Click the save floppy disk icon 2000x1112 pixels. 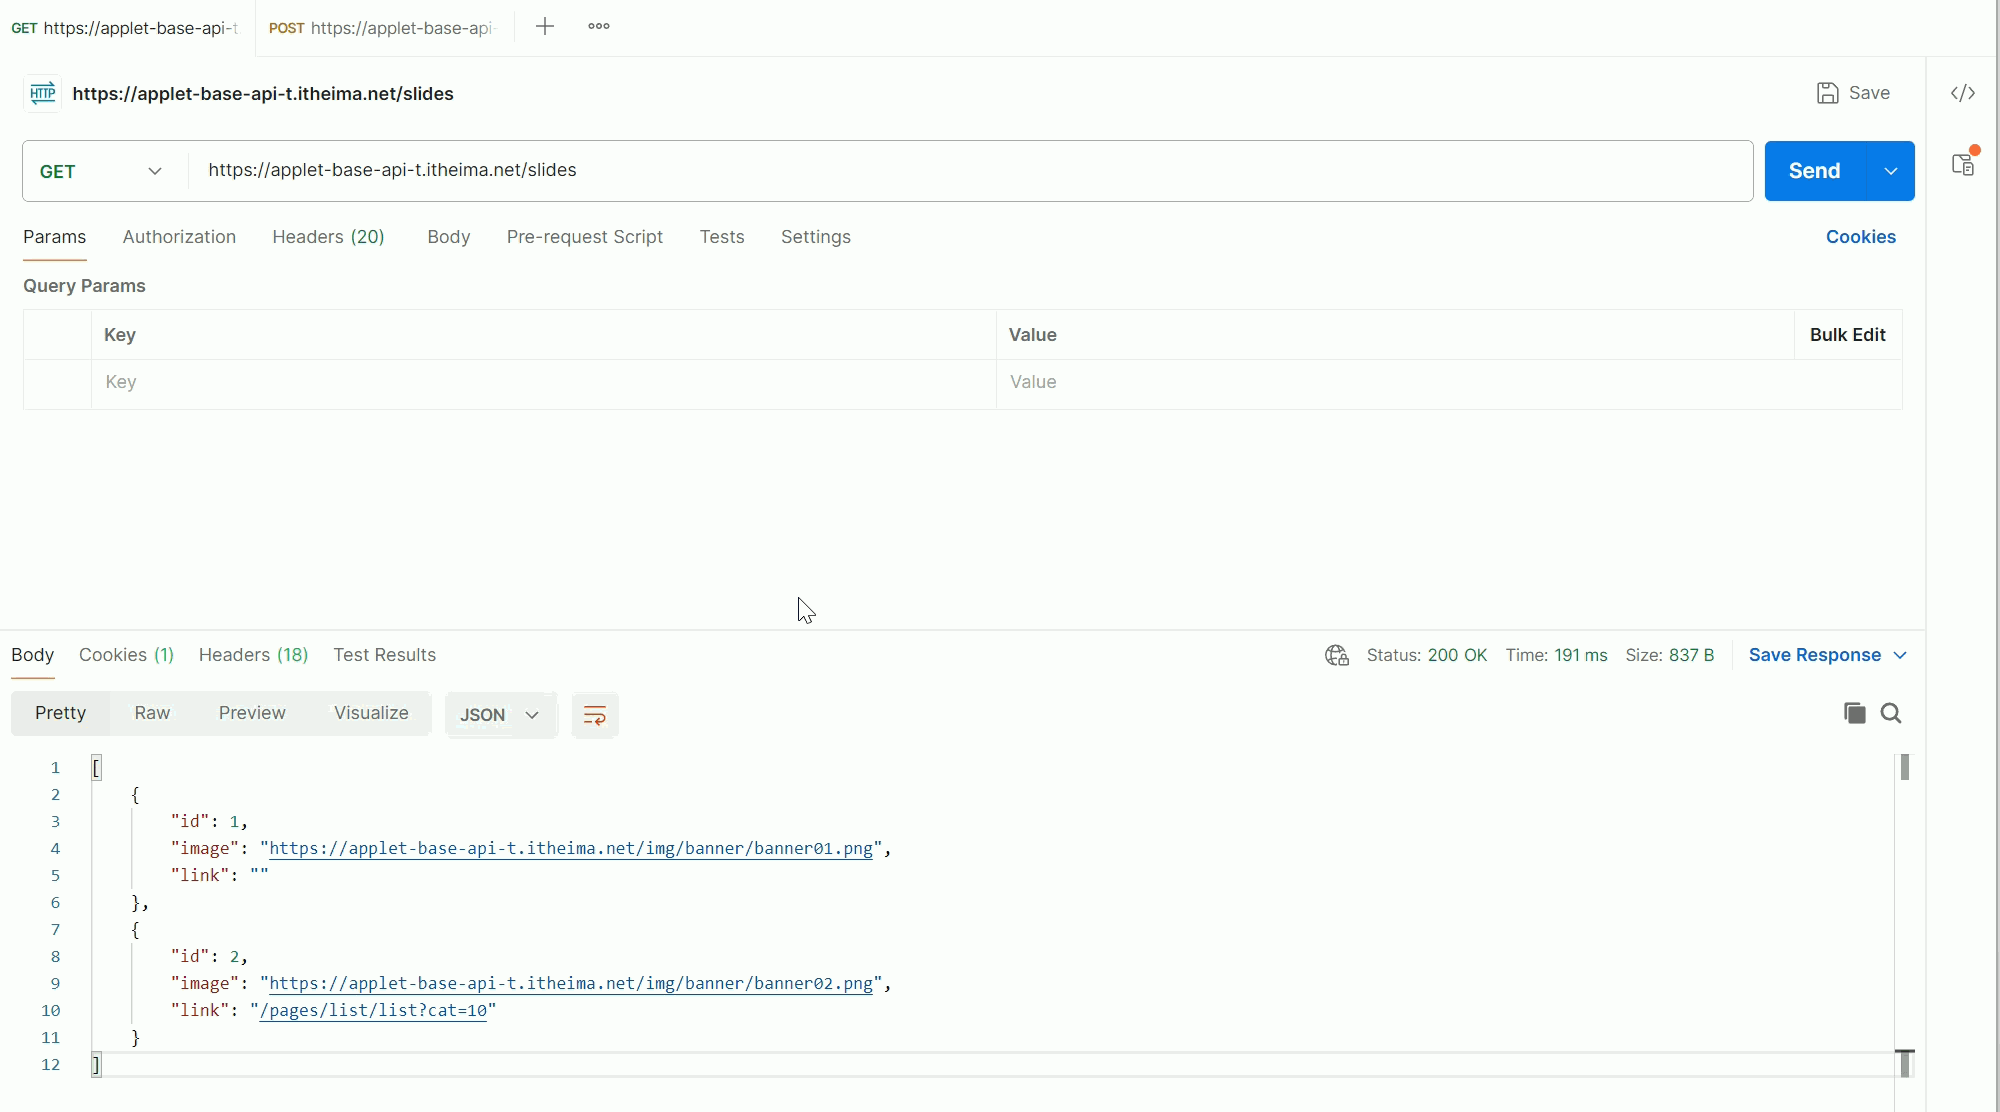tap(1827, 93)
